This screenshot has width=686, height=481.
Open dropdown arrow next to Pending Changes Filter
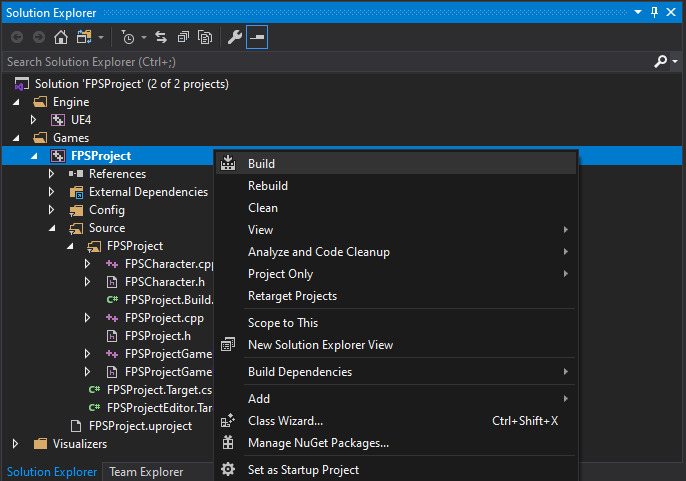[144, 38]
